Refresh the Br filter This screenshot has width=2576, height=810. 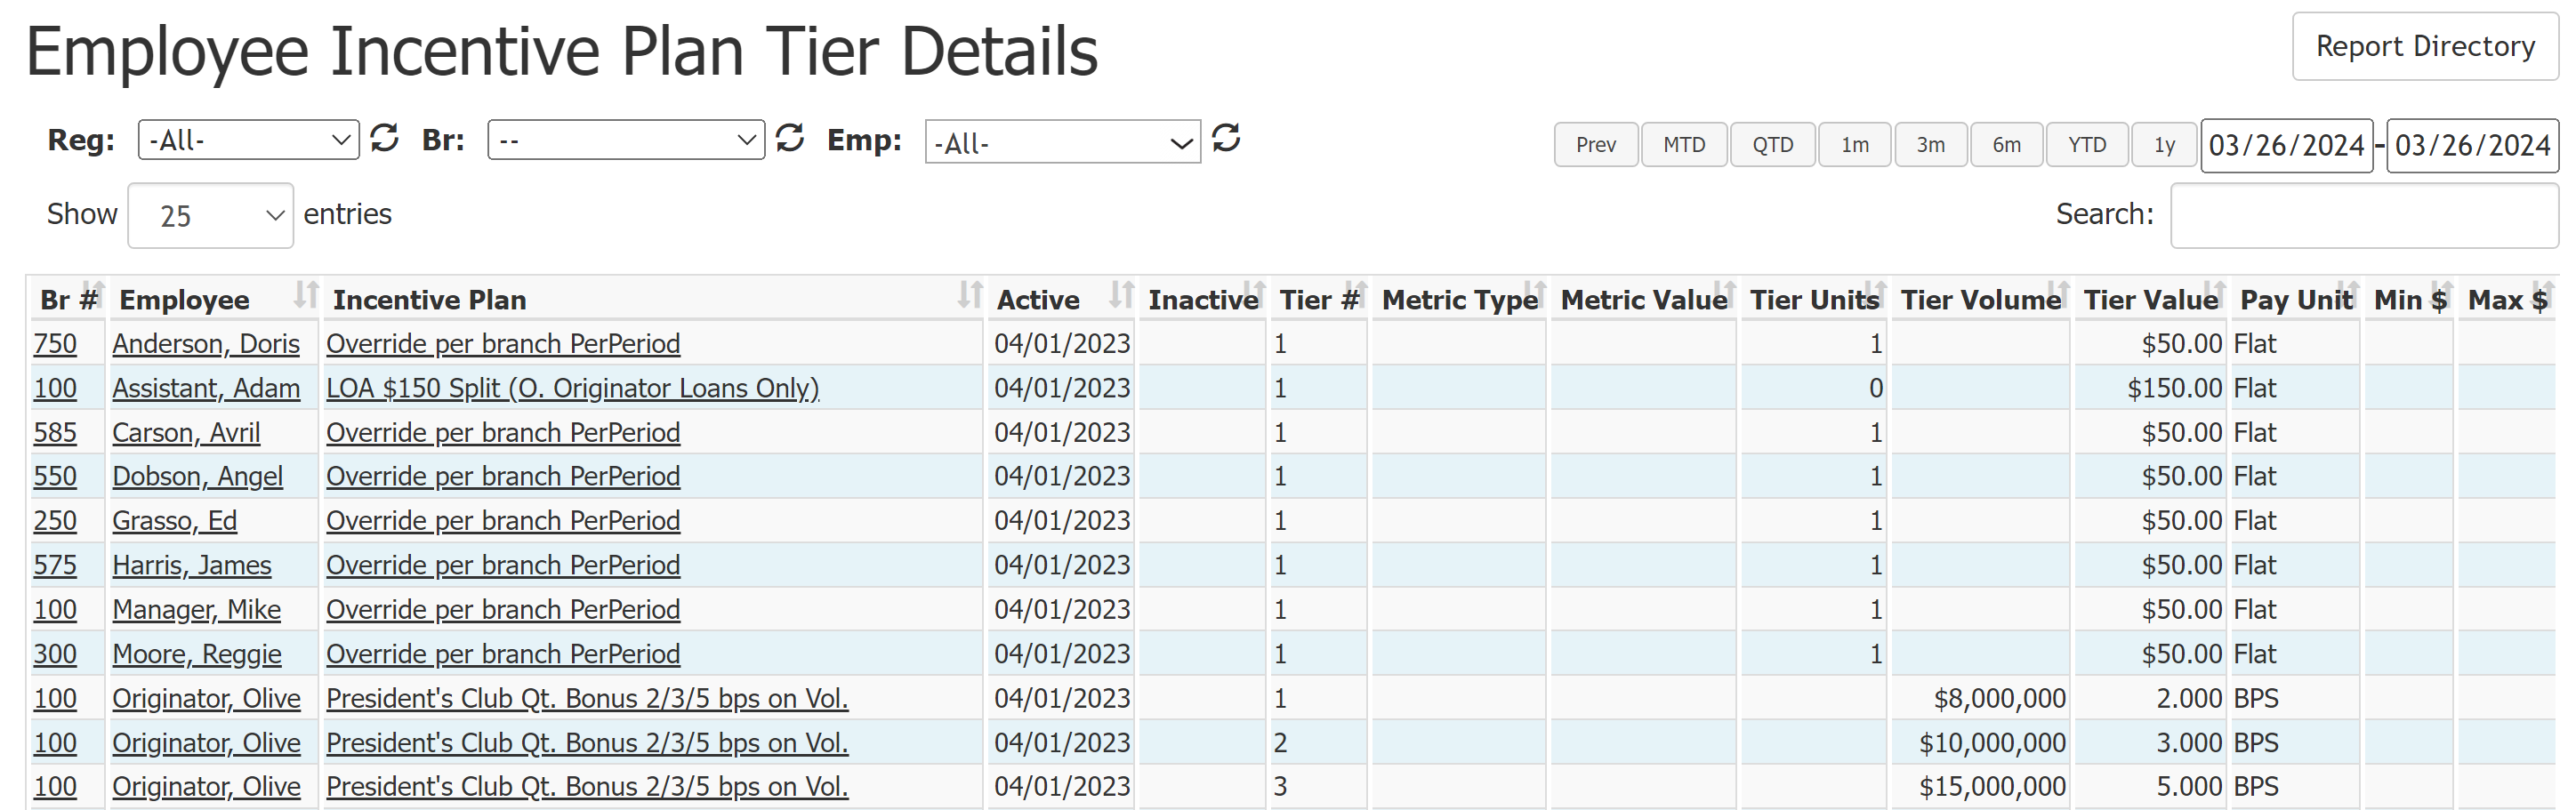790,137
